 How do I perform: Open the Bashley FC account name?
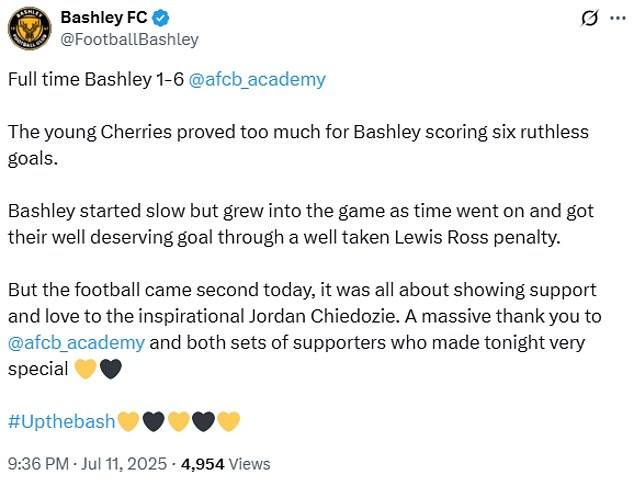(x=104, y=18)
